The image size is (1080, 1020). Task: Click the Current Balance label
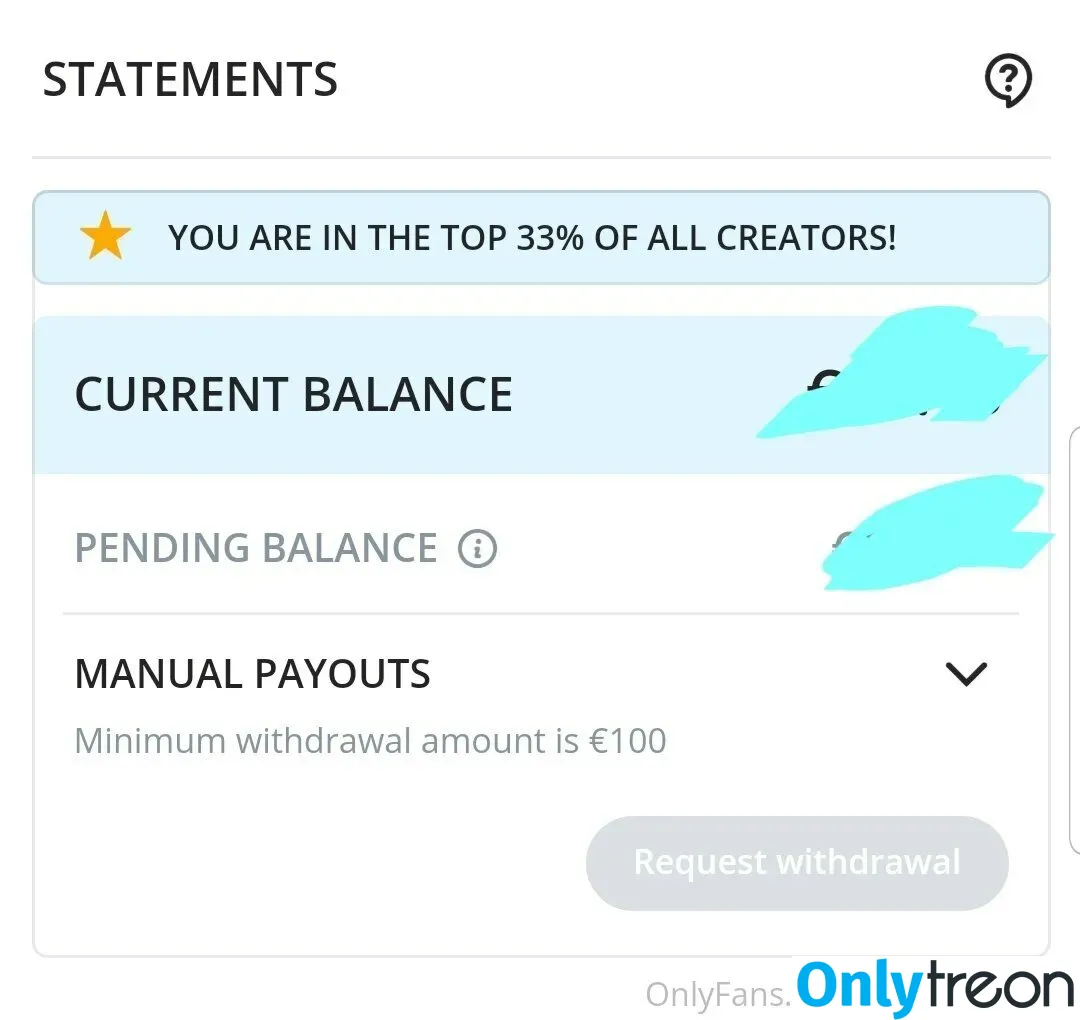click(293, 395)
